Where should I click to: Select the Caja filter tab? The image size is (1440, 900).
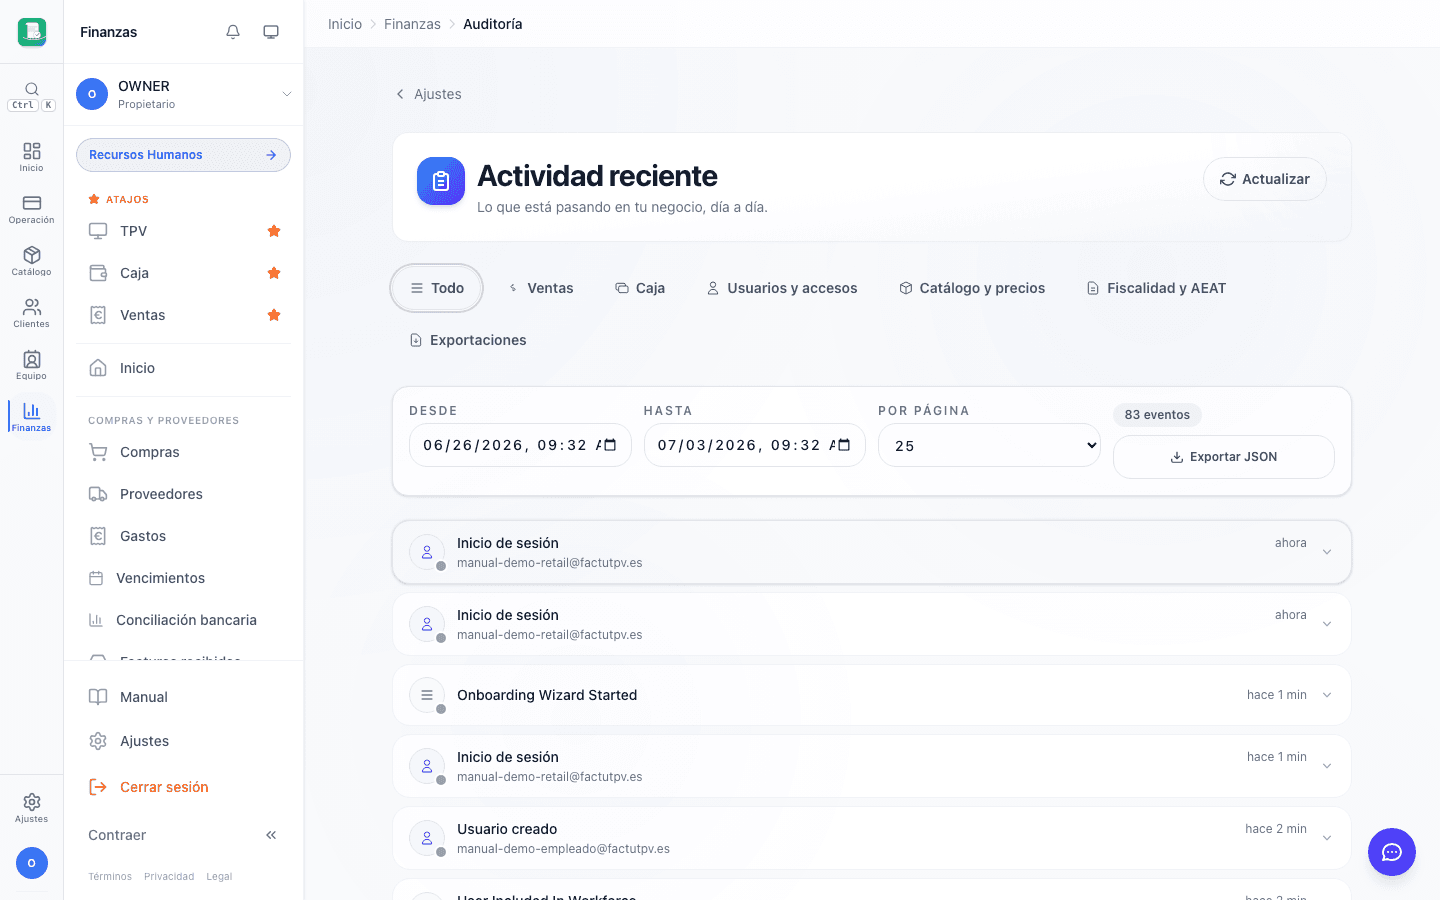(x=640, y=288)
